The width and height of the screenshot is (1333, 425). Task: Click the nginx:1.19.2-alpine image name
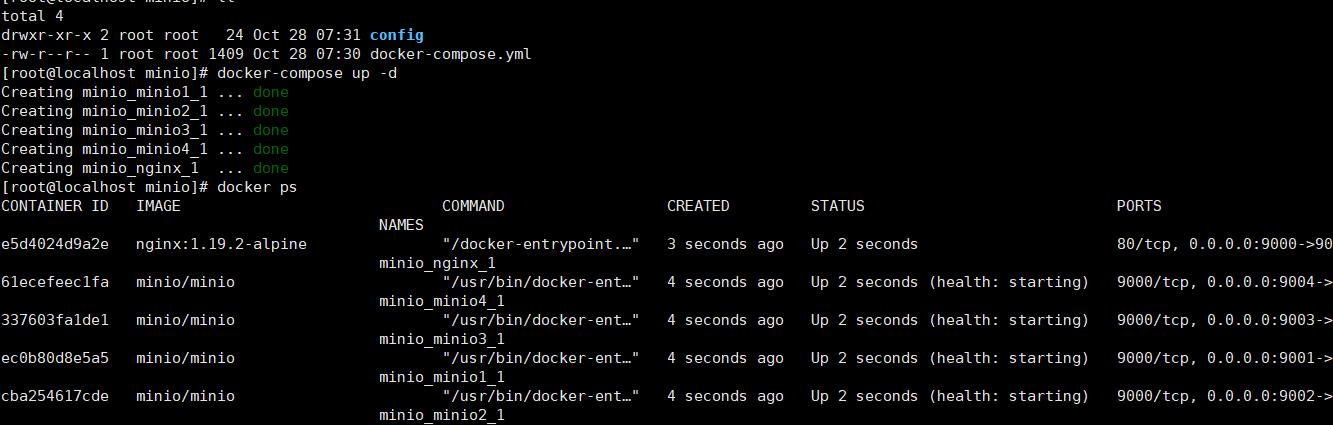click(x=221, y=244)
